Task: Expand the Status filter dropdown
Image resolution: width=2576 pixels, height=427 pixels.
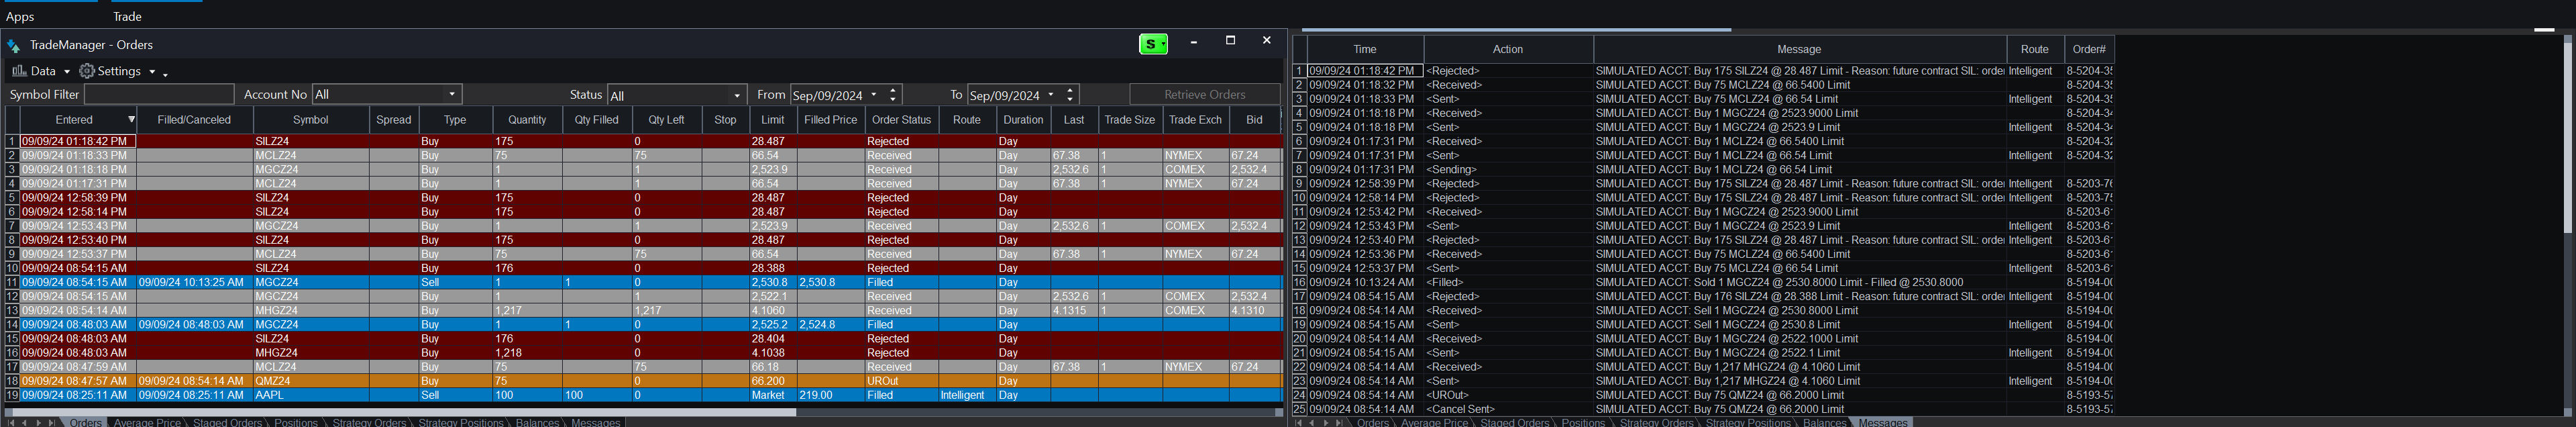Action: (x=737, y=95)
